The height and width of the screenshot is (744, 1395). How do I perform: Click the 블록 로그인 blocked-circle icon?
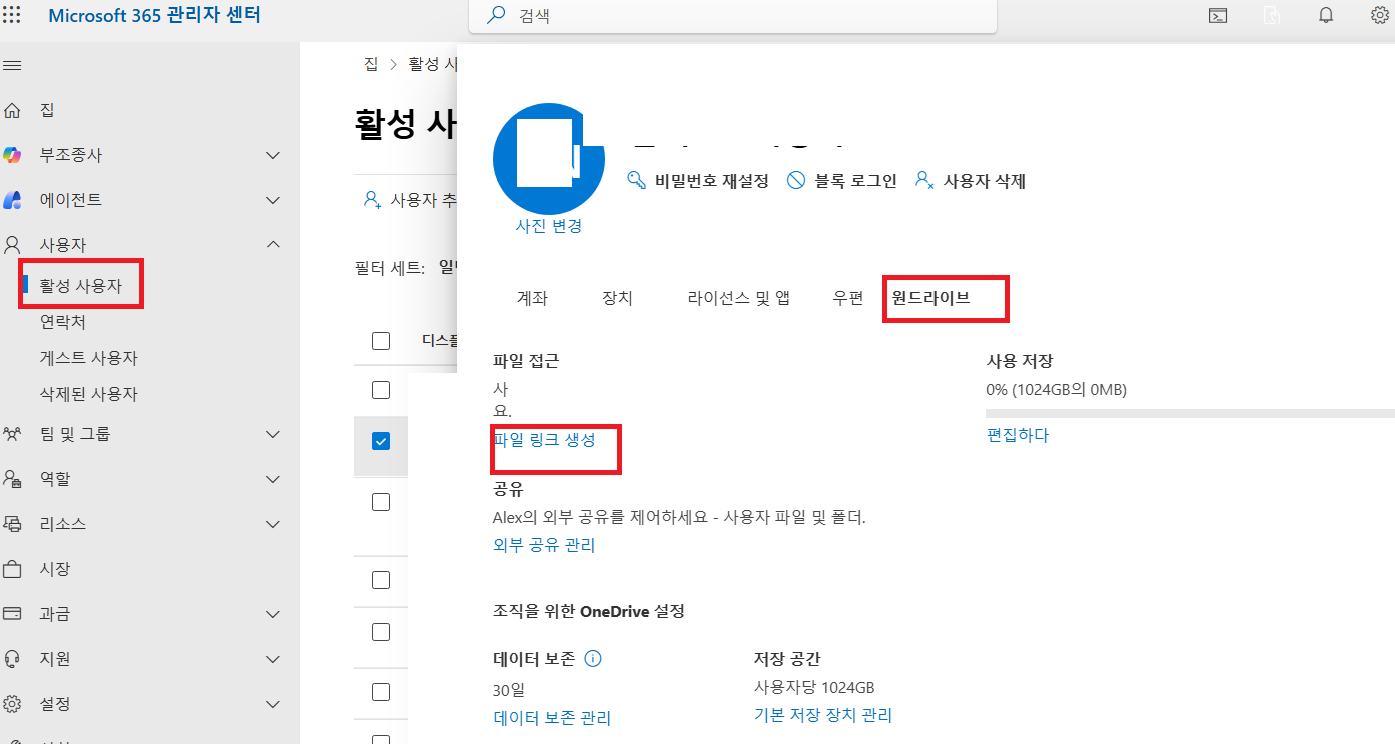(796, 181)
